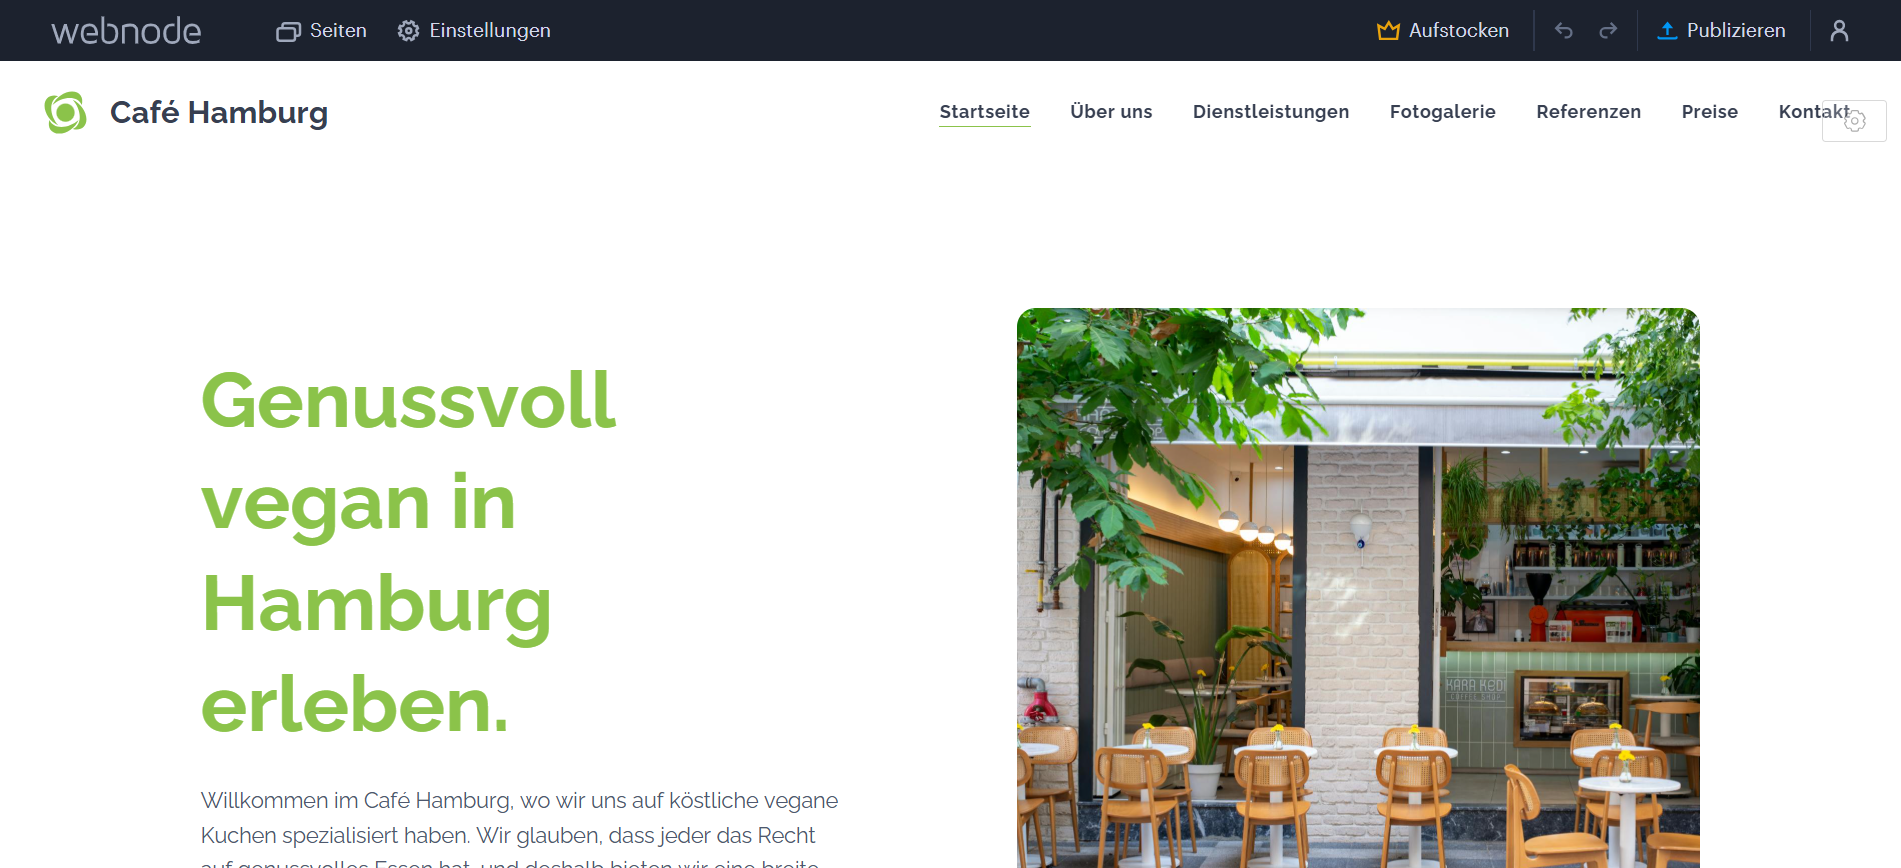This screenshot has width=1901, height=868.
Task: Open the user account icon
Action: (x=1839, y=31)
